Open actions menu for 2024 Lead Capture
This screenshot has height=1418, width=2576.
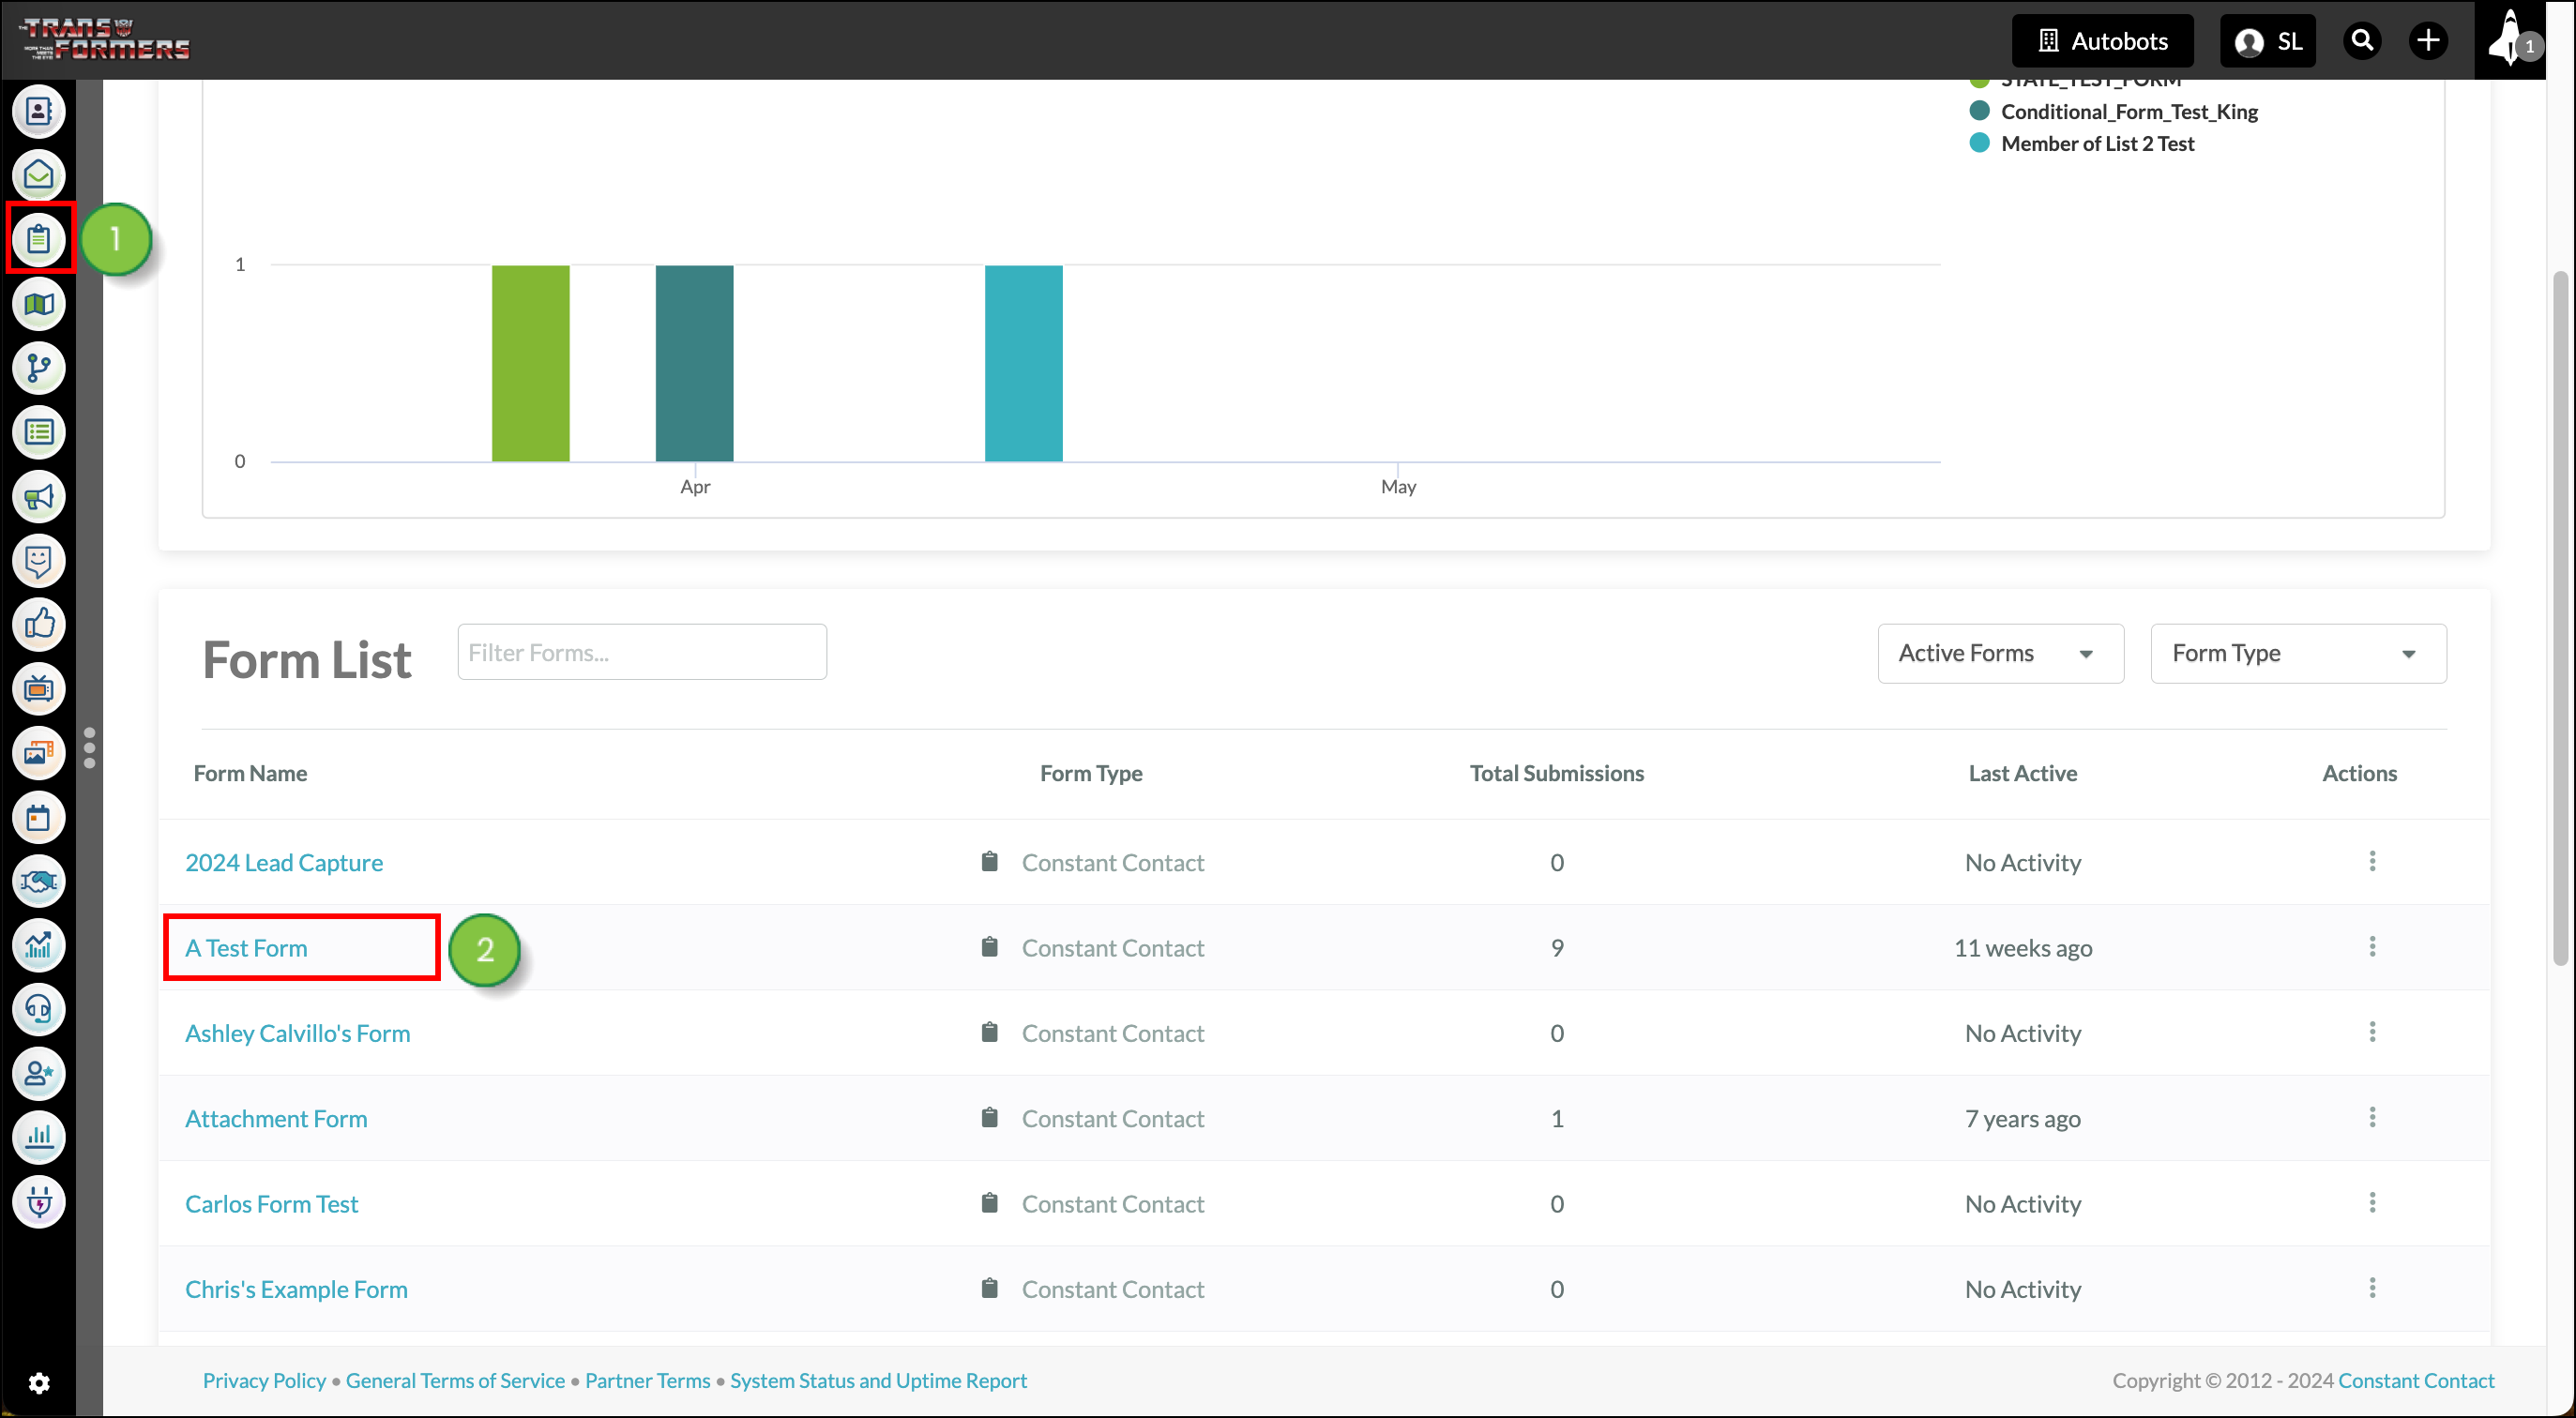2372,861
